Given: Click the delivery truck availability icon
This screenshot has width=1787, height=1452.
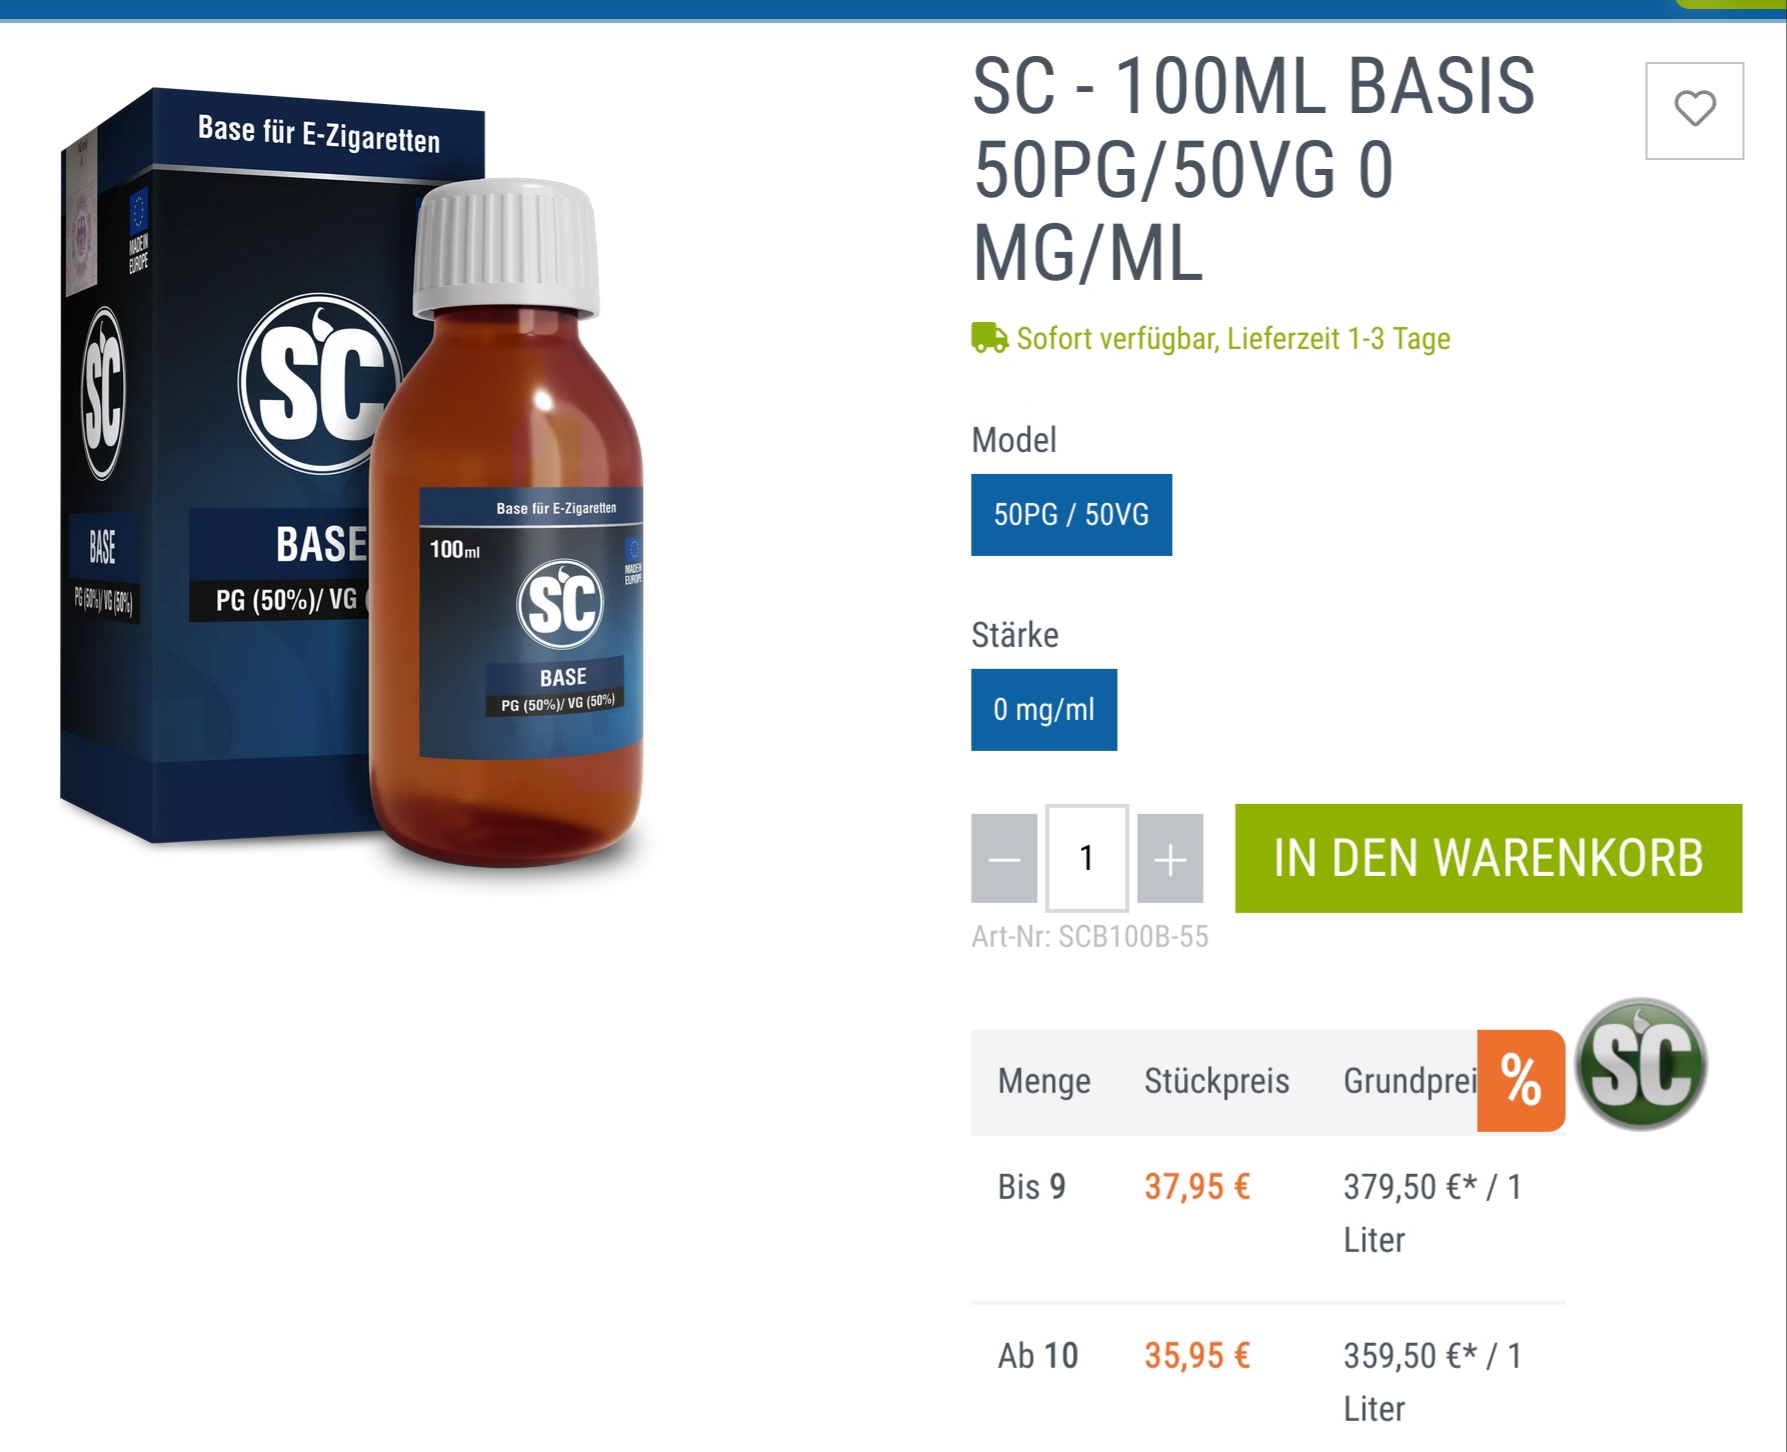Looking at the screenshot, I should coord(989,338).
